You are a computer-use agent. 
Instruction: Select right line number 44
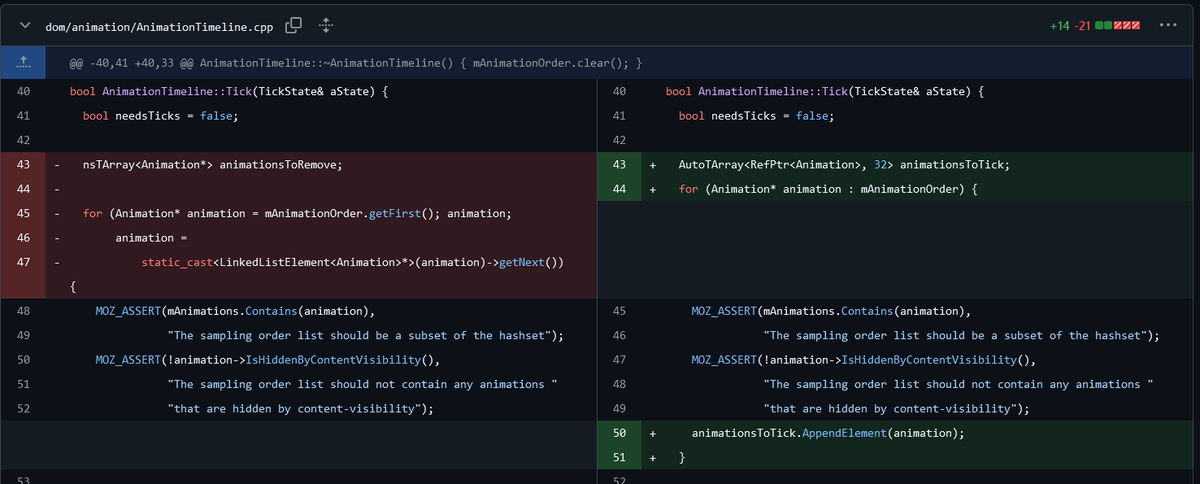619,189
